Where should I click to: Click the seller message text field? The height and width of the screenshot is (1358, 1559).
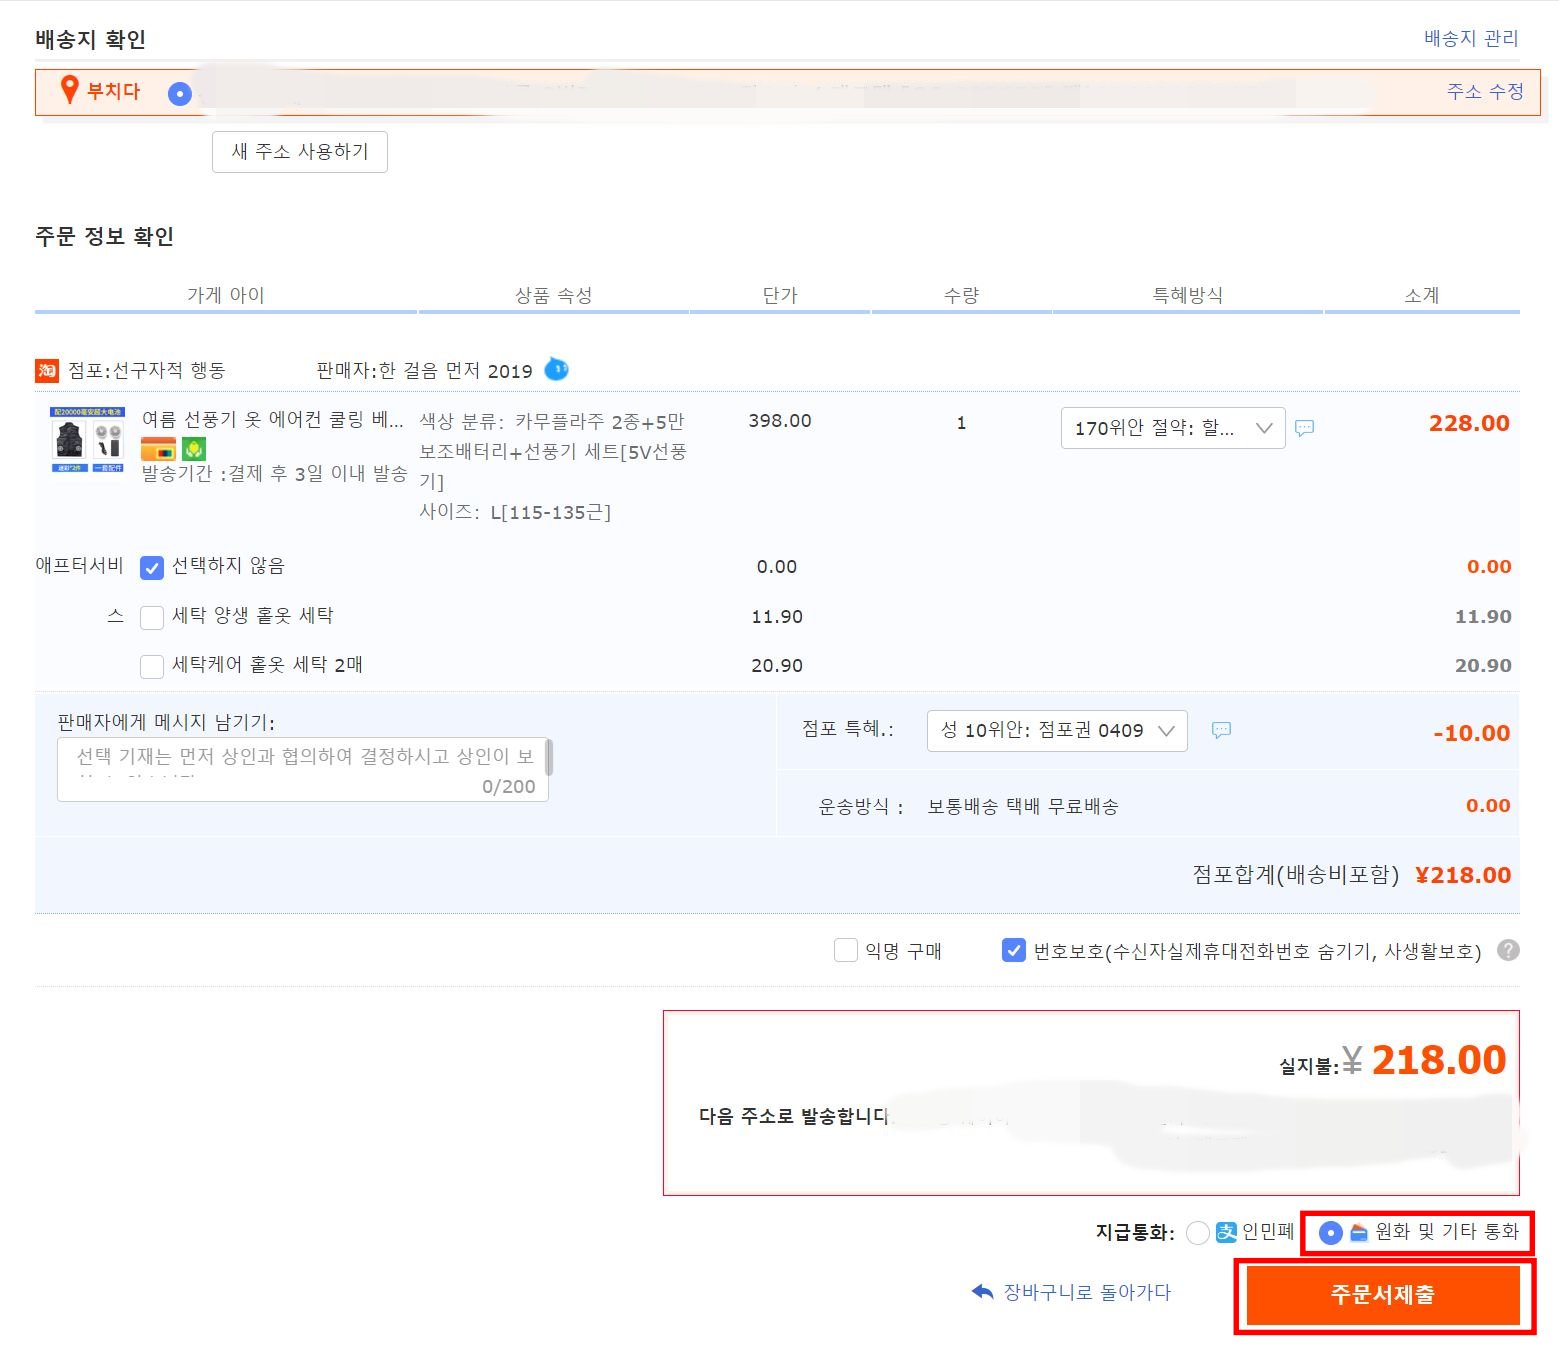point(302,769)
